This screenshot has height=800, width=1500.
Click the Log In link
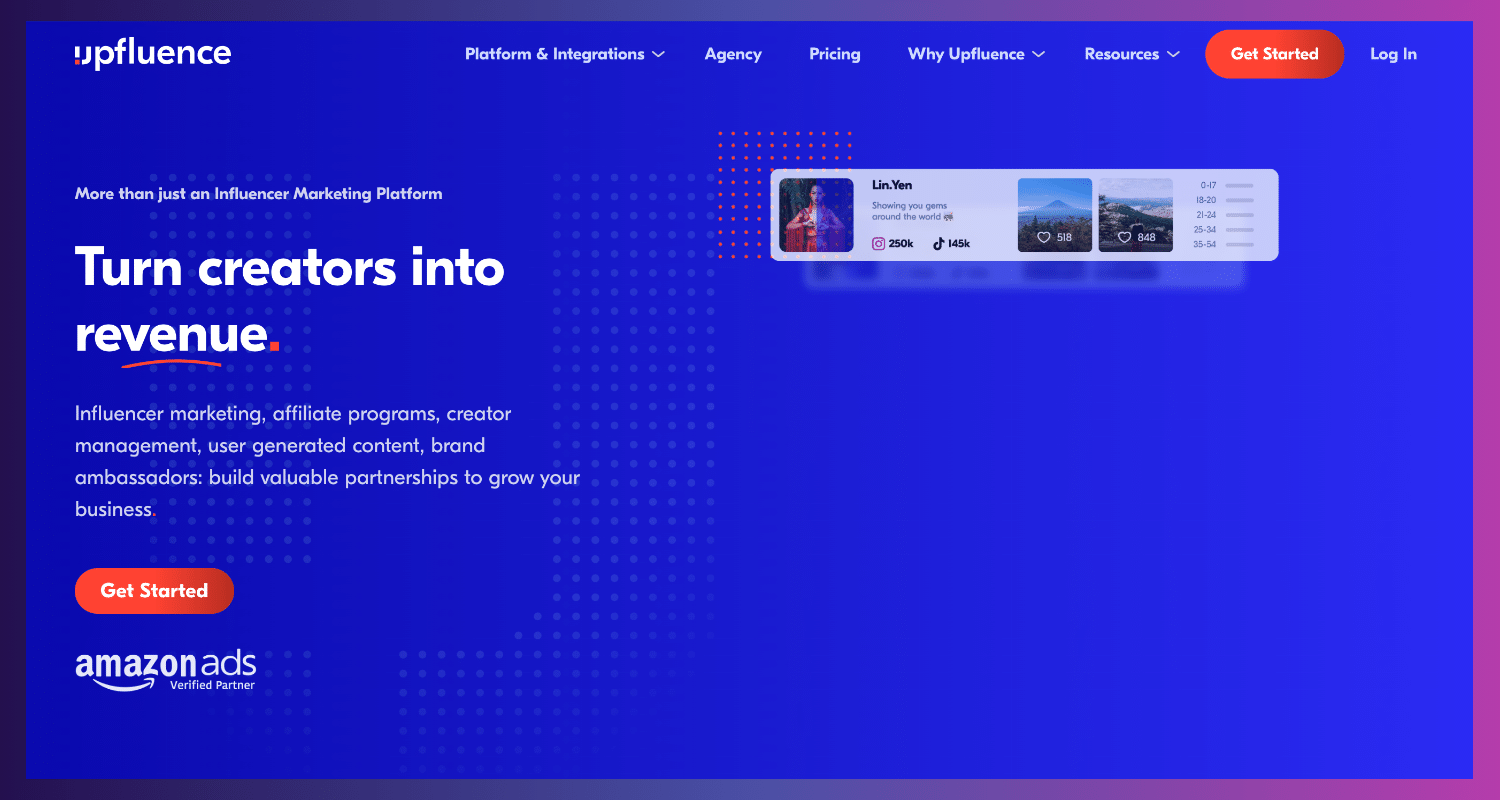(x=1393, y=54)
